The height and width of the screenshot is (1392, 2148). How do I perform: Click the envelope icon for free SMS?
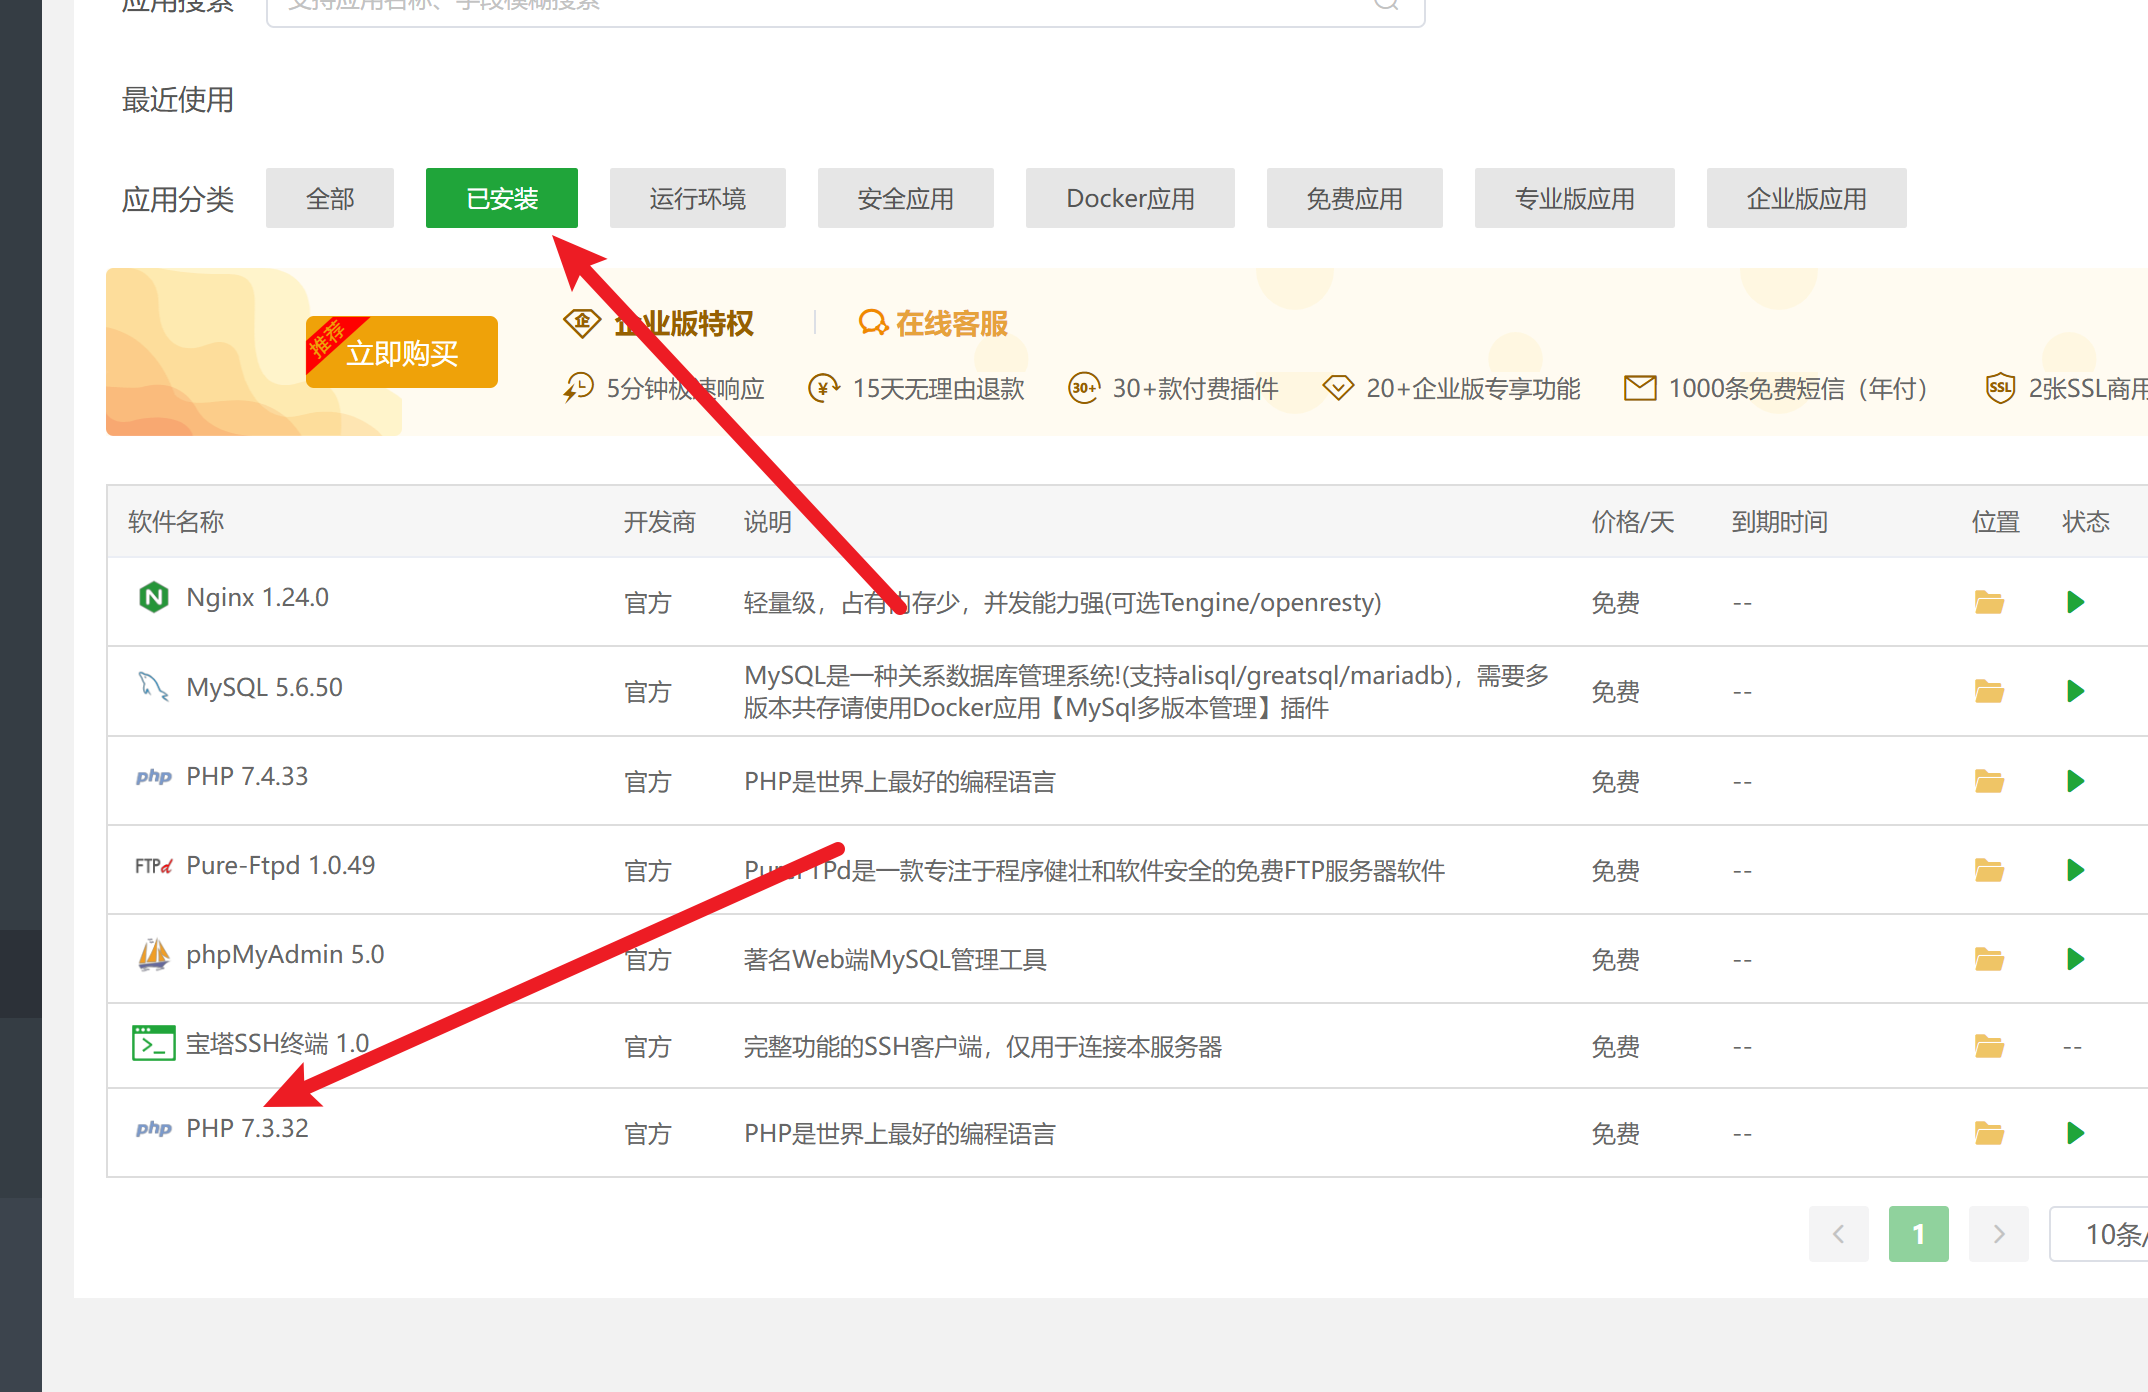pyautogui.click(x=1640, y=388)
